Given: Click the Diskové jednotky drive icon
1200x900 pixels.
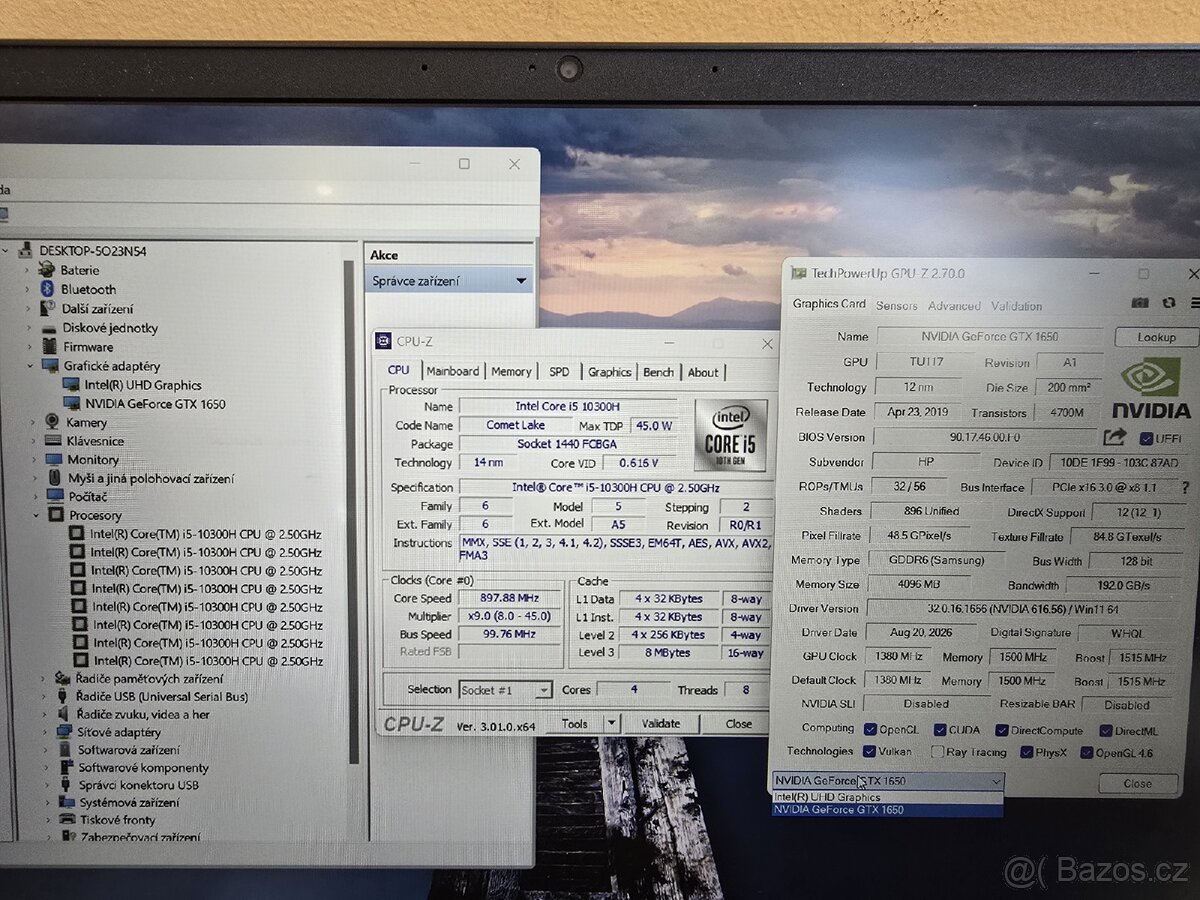Looking at the screenshot, I should point(50,328).
